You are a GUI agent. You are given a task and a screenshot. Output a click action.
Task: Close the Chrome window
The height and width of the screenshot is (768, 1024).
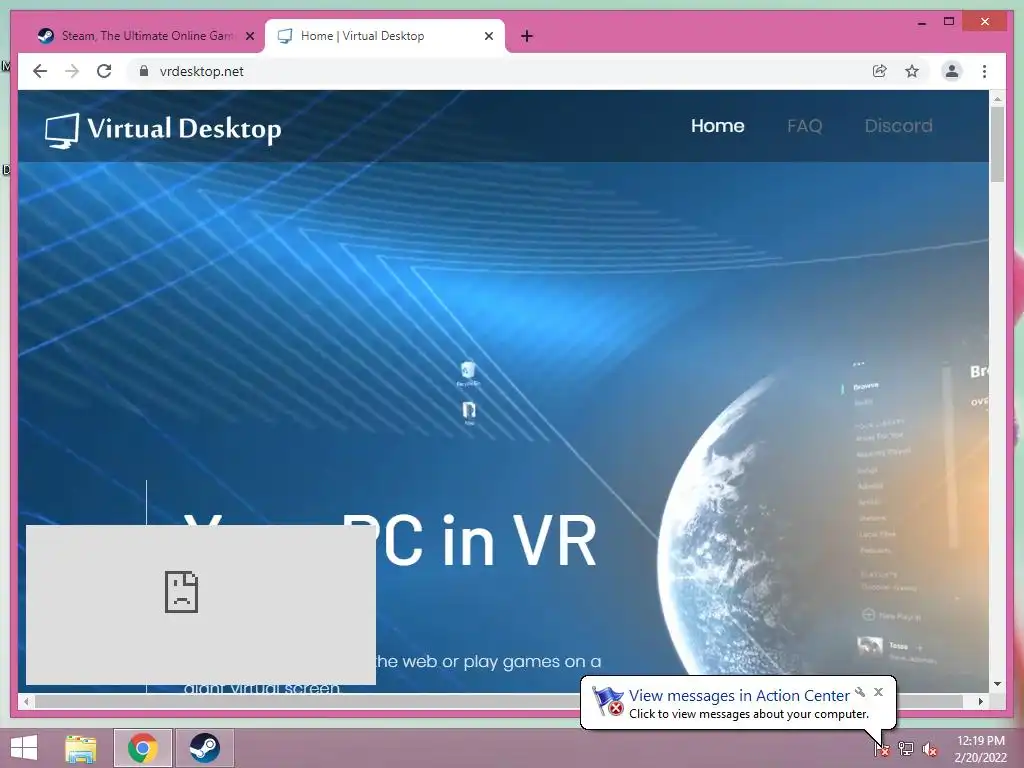[x=985, y=22]
